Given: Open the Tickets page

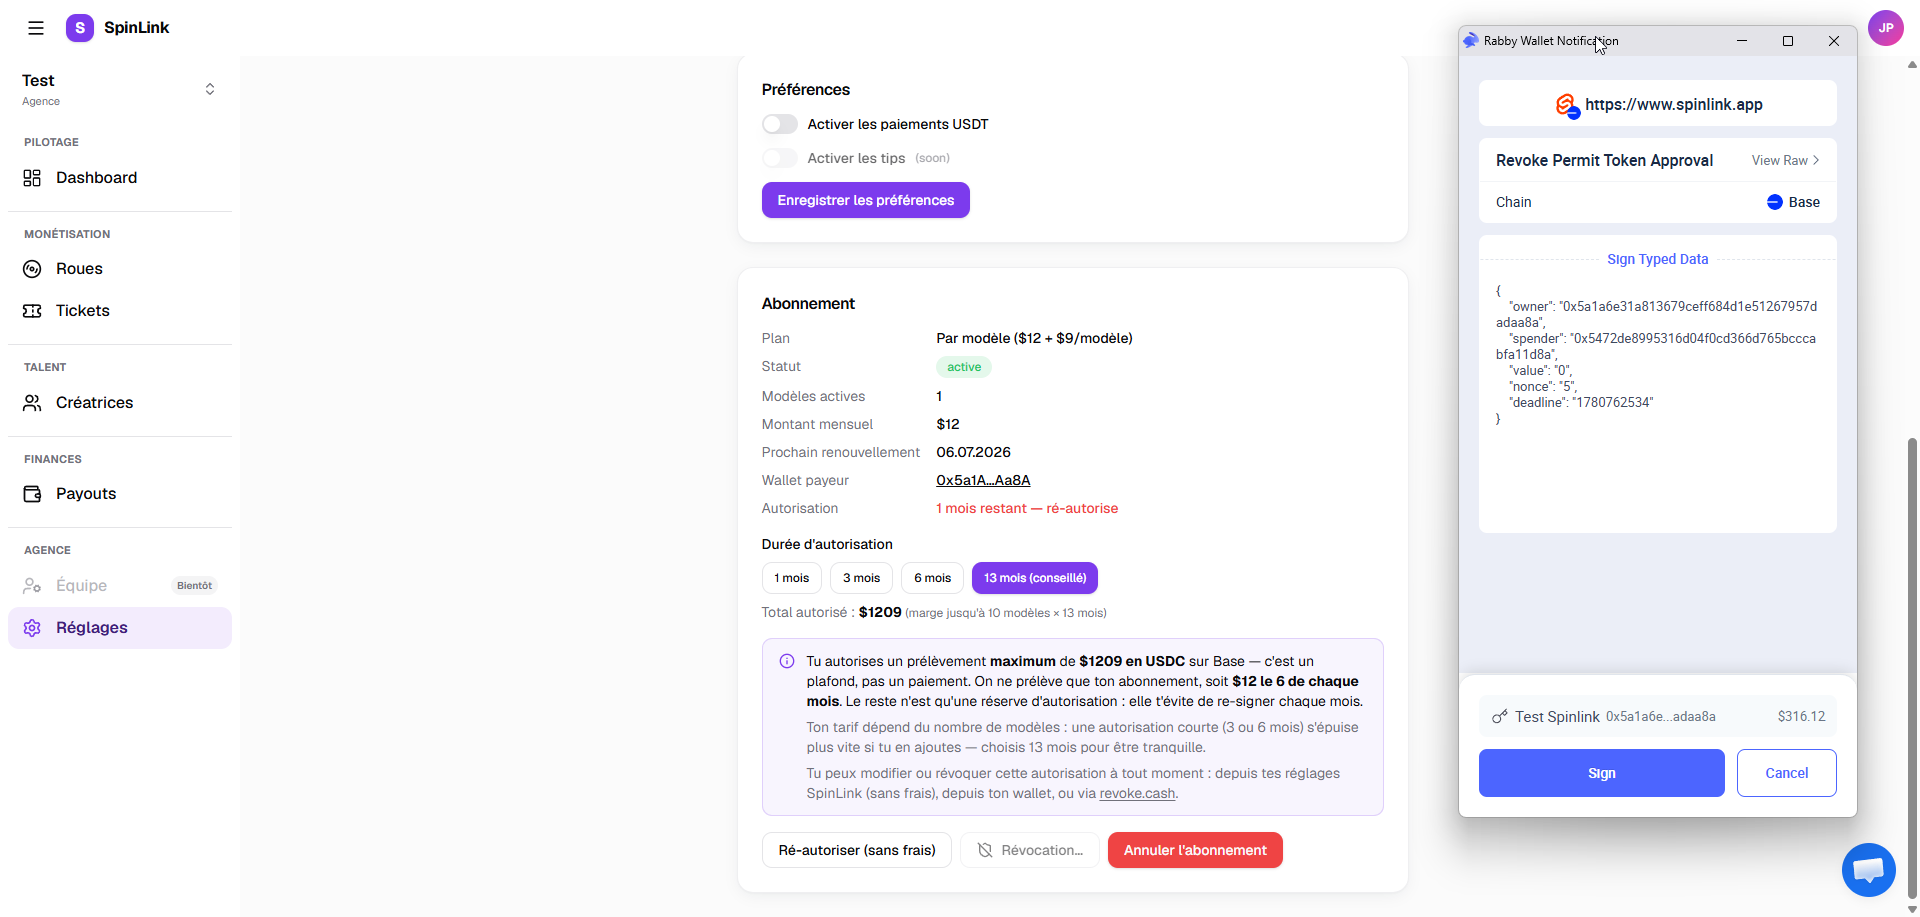Looking at the screenshot, I should [120, 311].
